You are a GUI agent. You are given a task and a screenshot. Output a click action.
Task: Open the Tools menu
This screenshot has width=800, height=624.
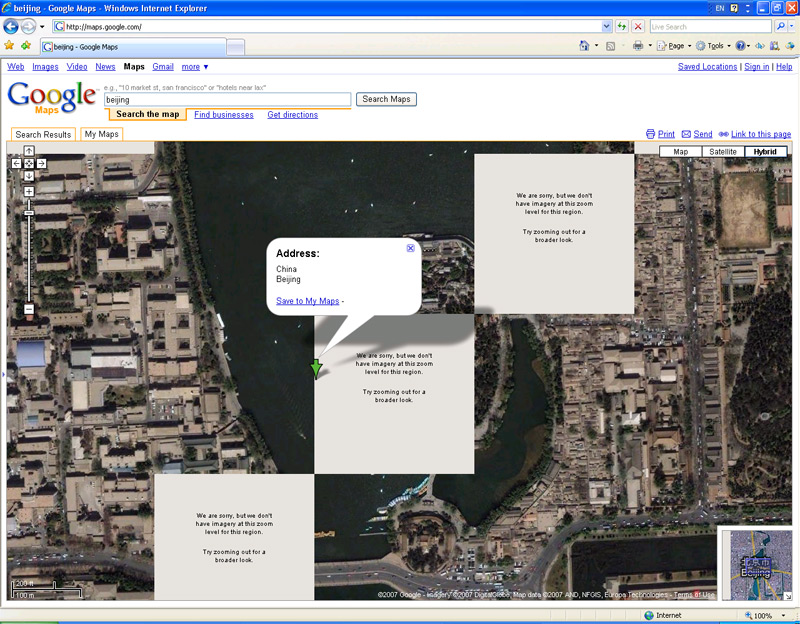[713, 46]
